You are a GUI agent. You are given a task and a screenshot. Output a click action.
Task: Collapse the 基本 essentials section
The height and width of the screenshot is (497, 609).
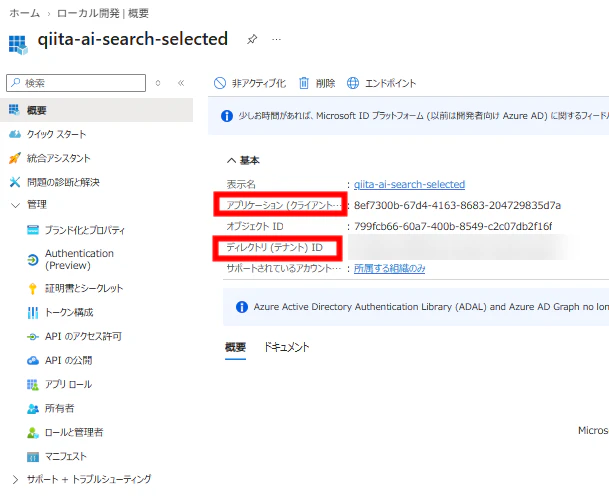pos(231,160)
